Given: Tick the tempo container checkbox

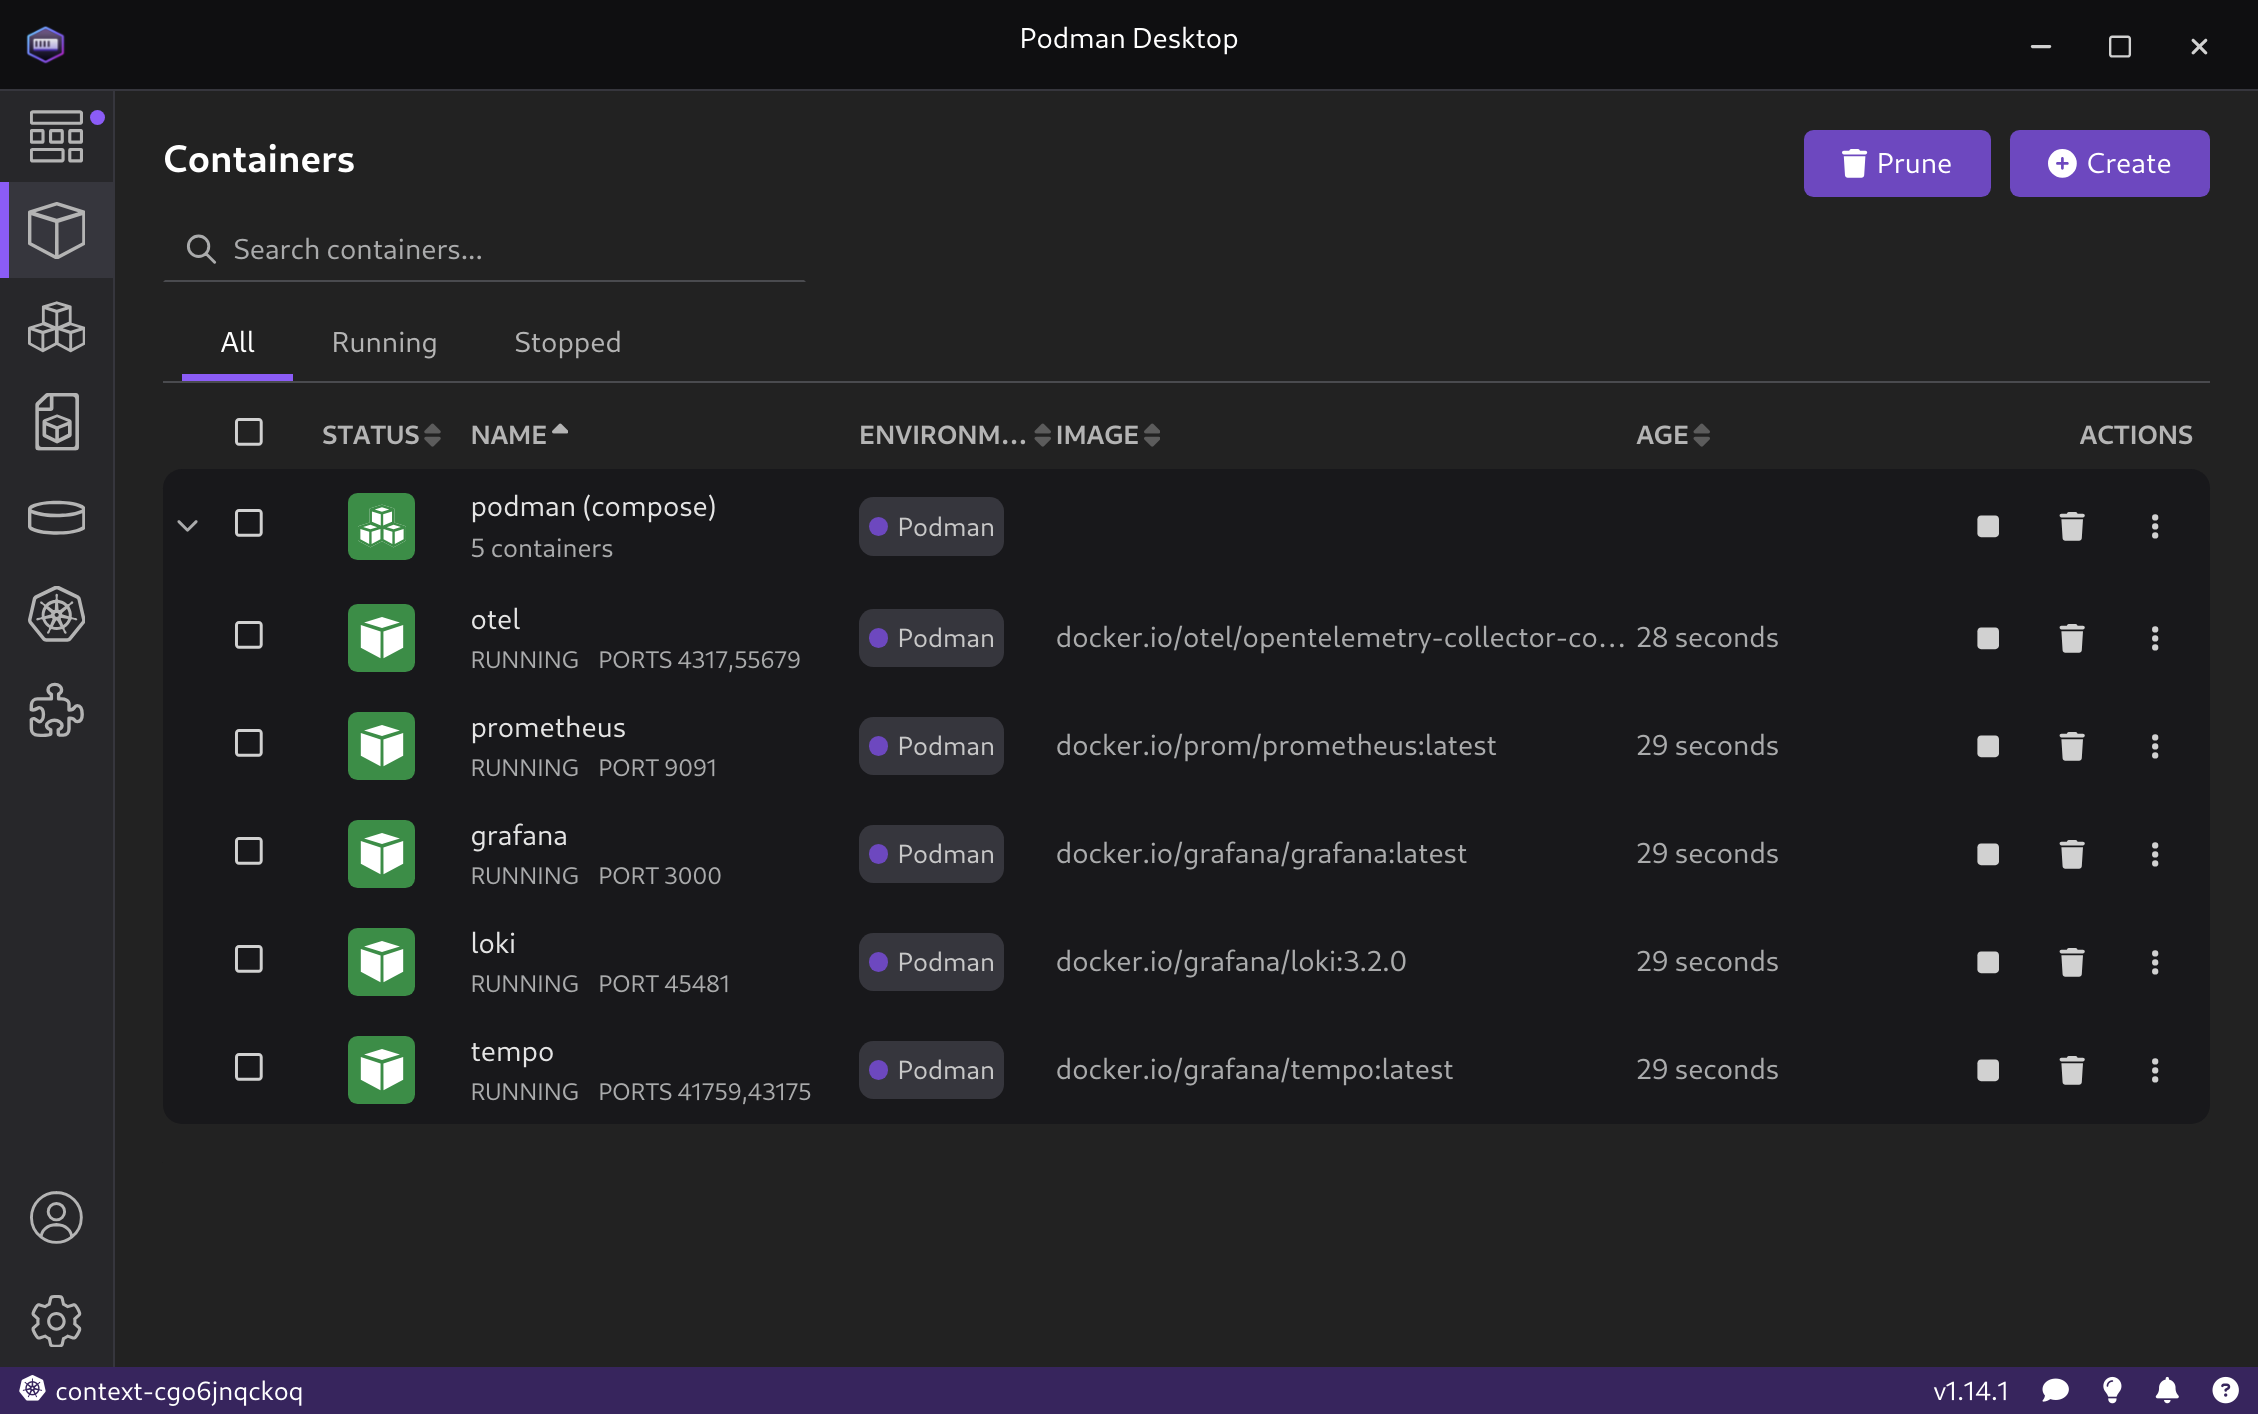Looking at the screenshot, I should (249, 1067).
